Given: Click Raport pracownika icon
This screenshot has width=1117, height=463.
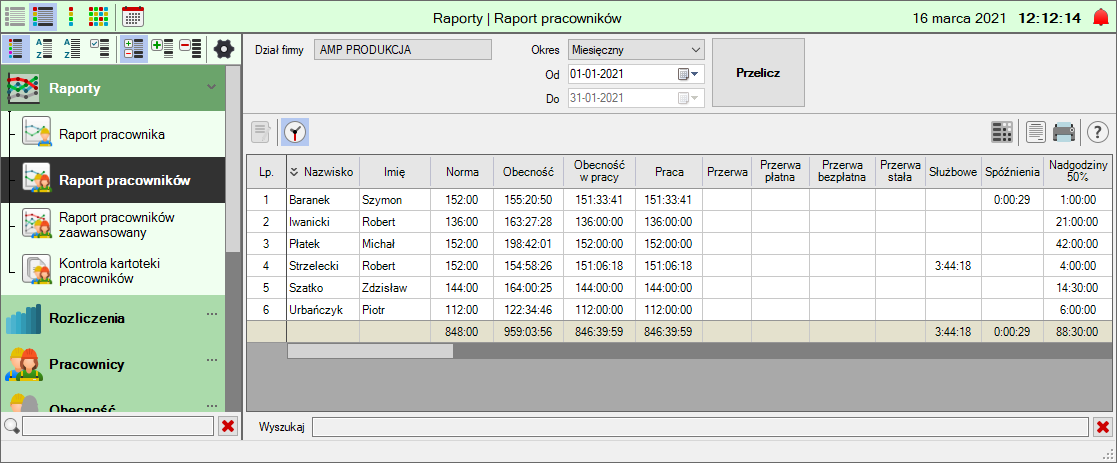Looking at the screenshot, I should [x=36, y=132].
